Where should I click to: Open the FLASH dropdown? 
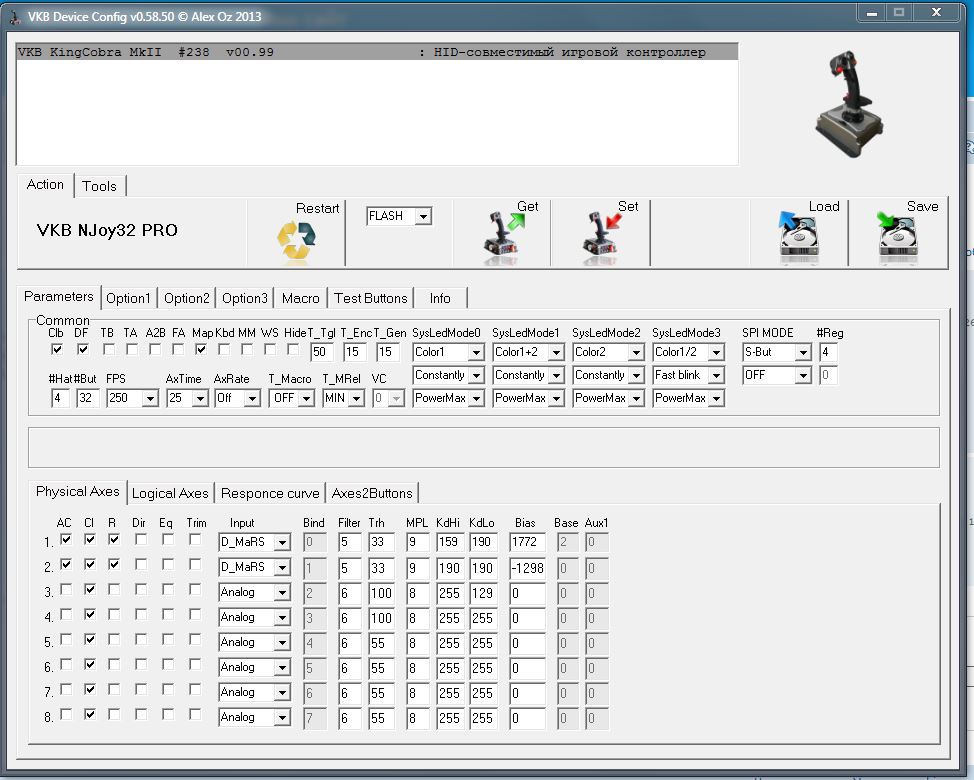point(423,216)
